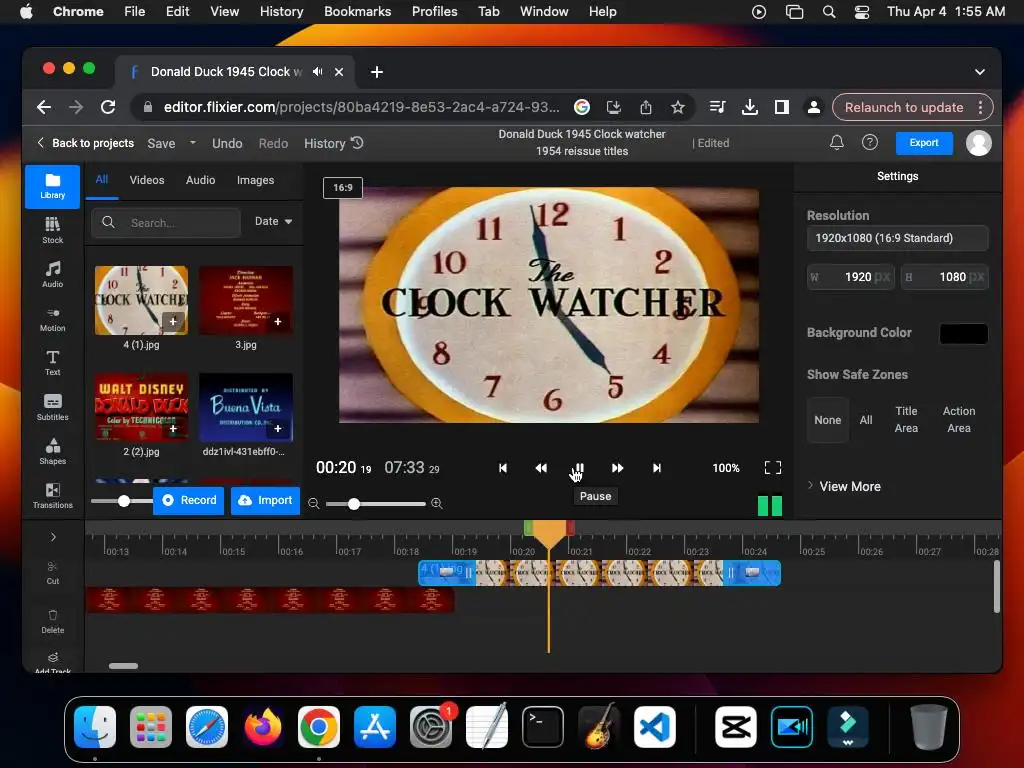The image size is (1024, 768).
Task: Open the Resolution dropdown
Action: (x=897, y=238)
